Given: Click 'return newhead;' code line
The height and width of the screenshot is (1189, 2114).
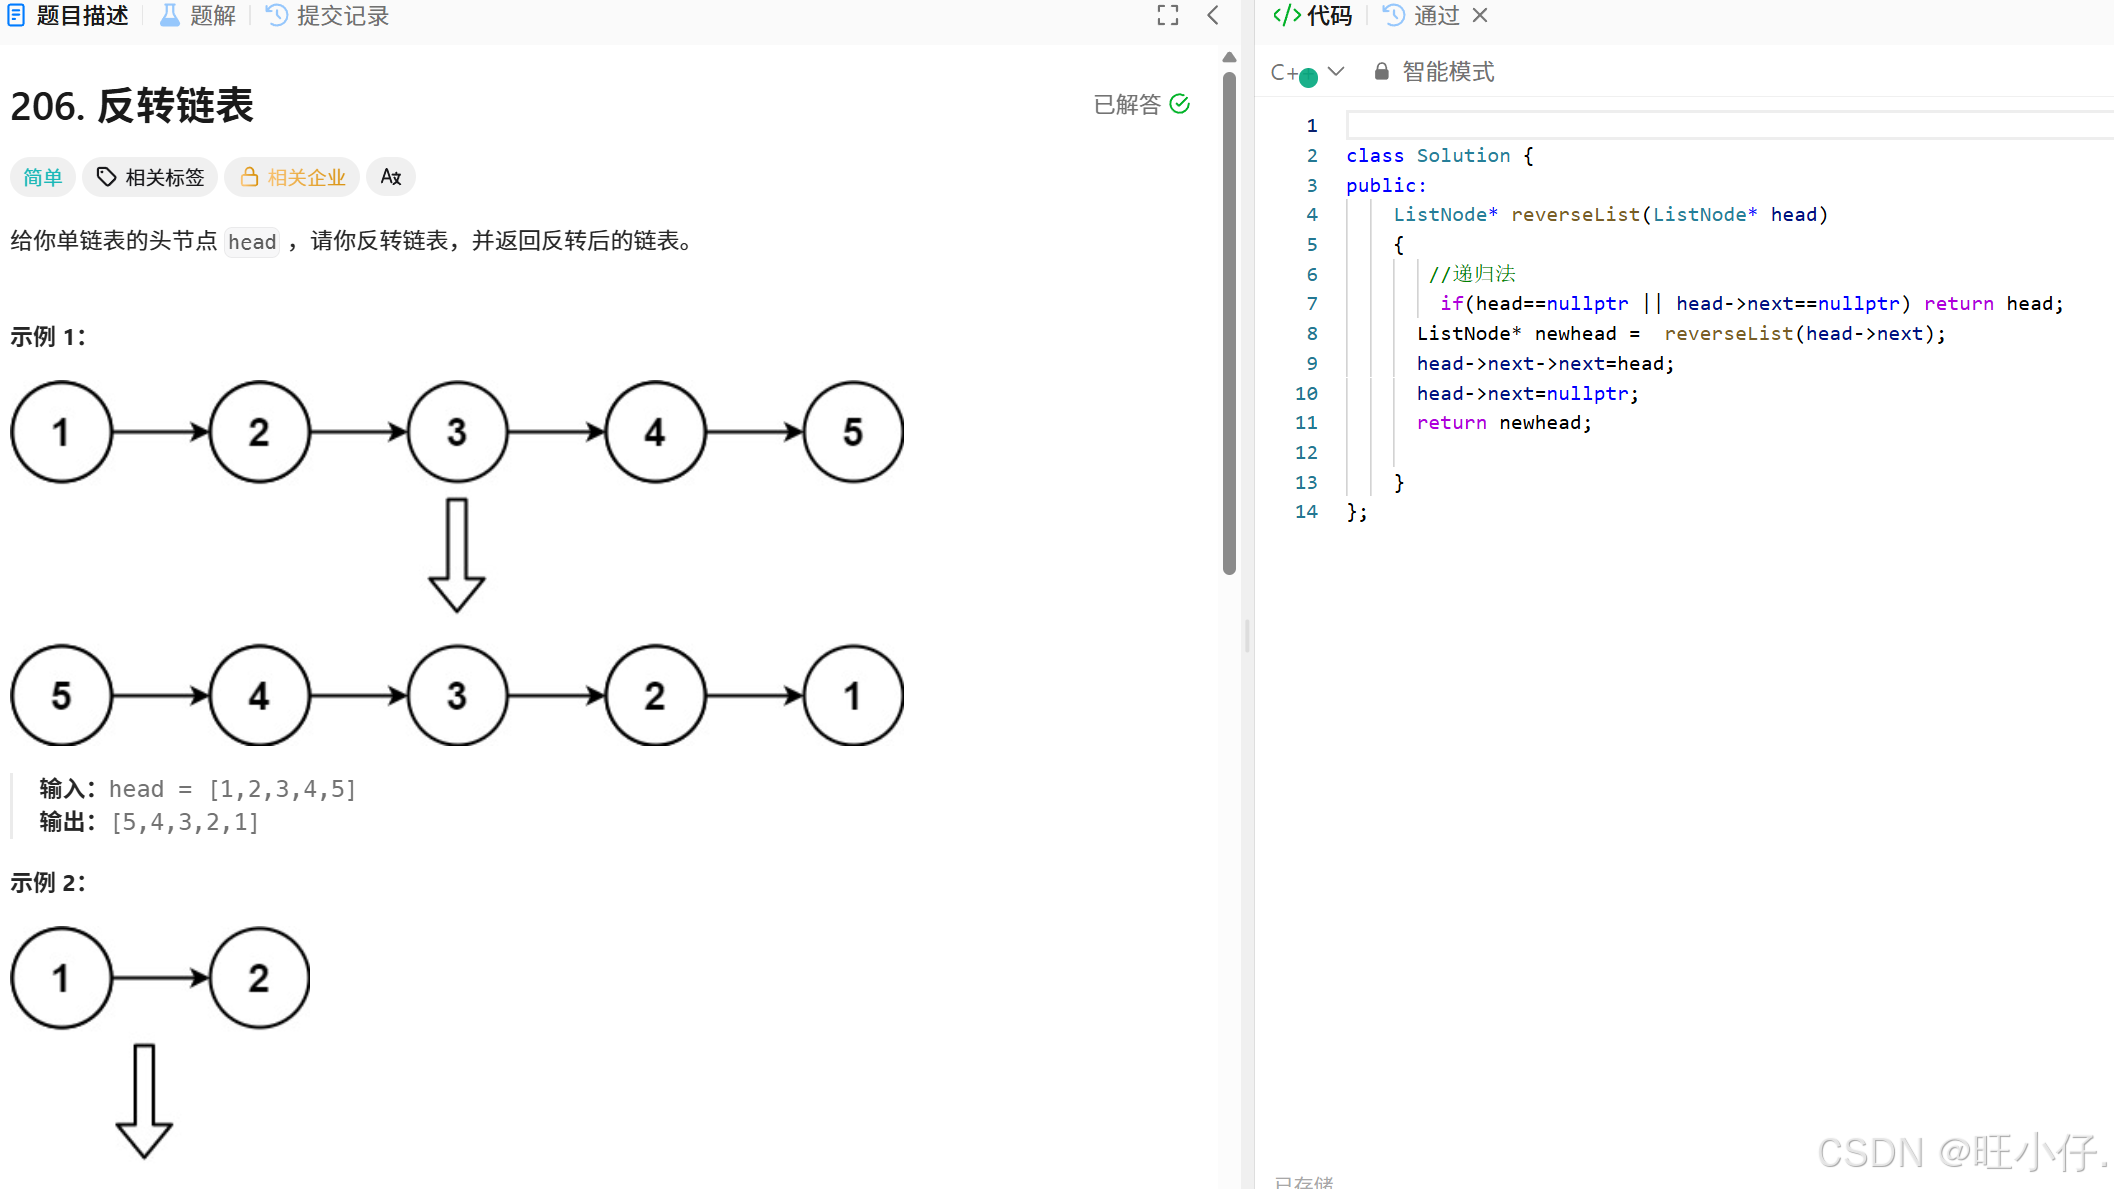Looking at the screenshot, I should point(1504,423).
